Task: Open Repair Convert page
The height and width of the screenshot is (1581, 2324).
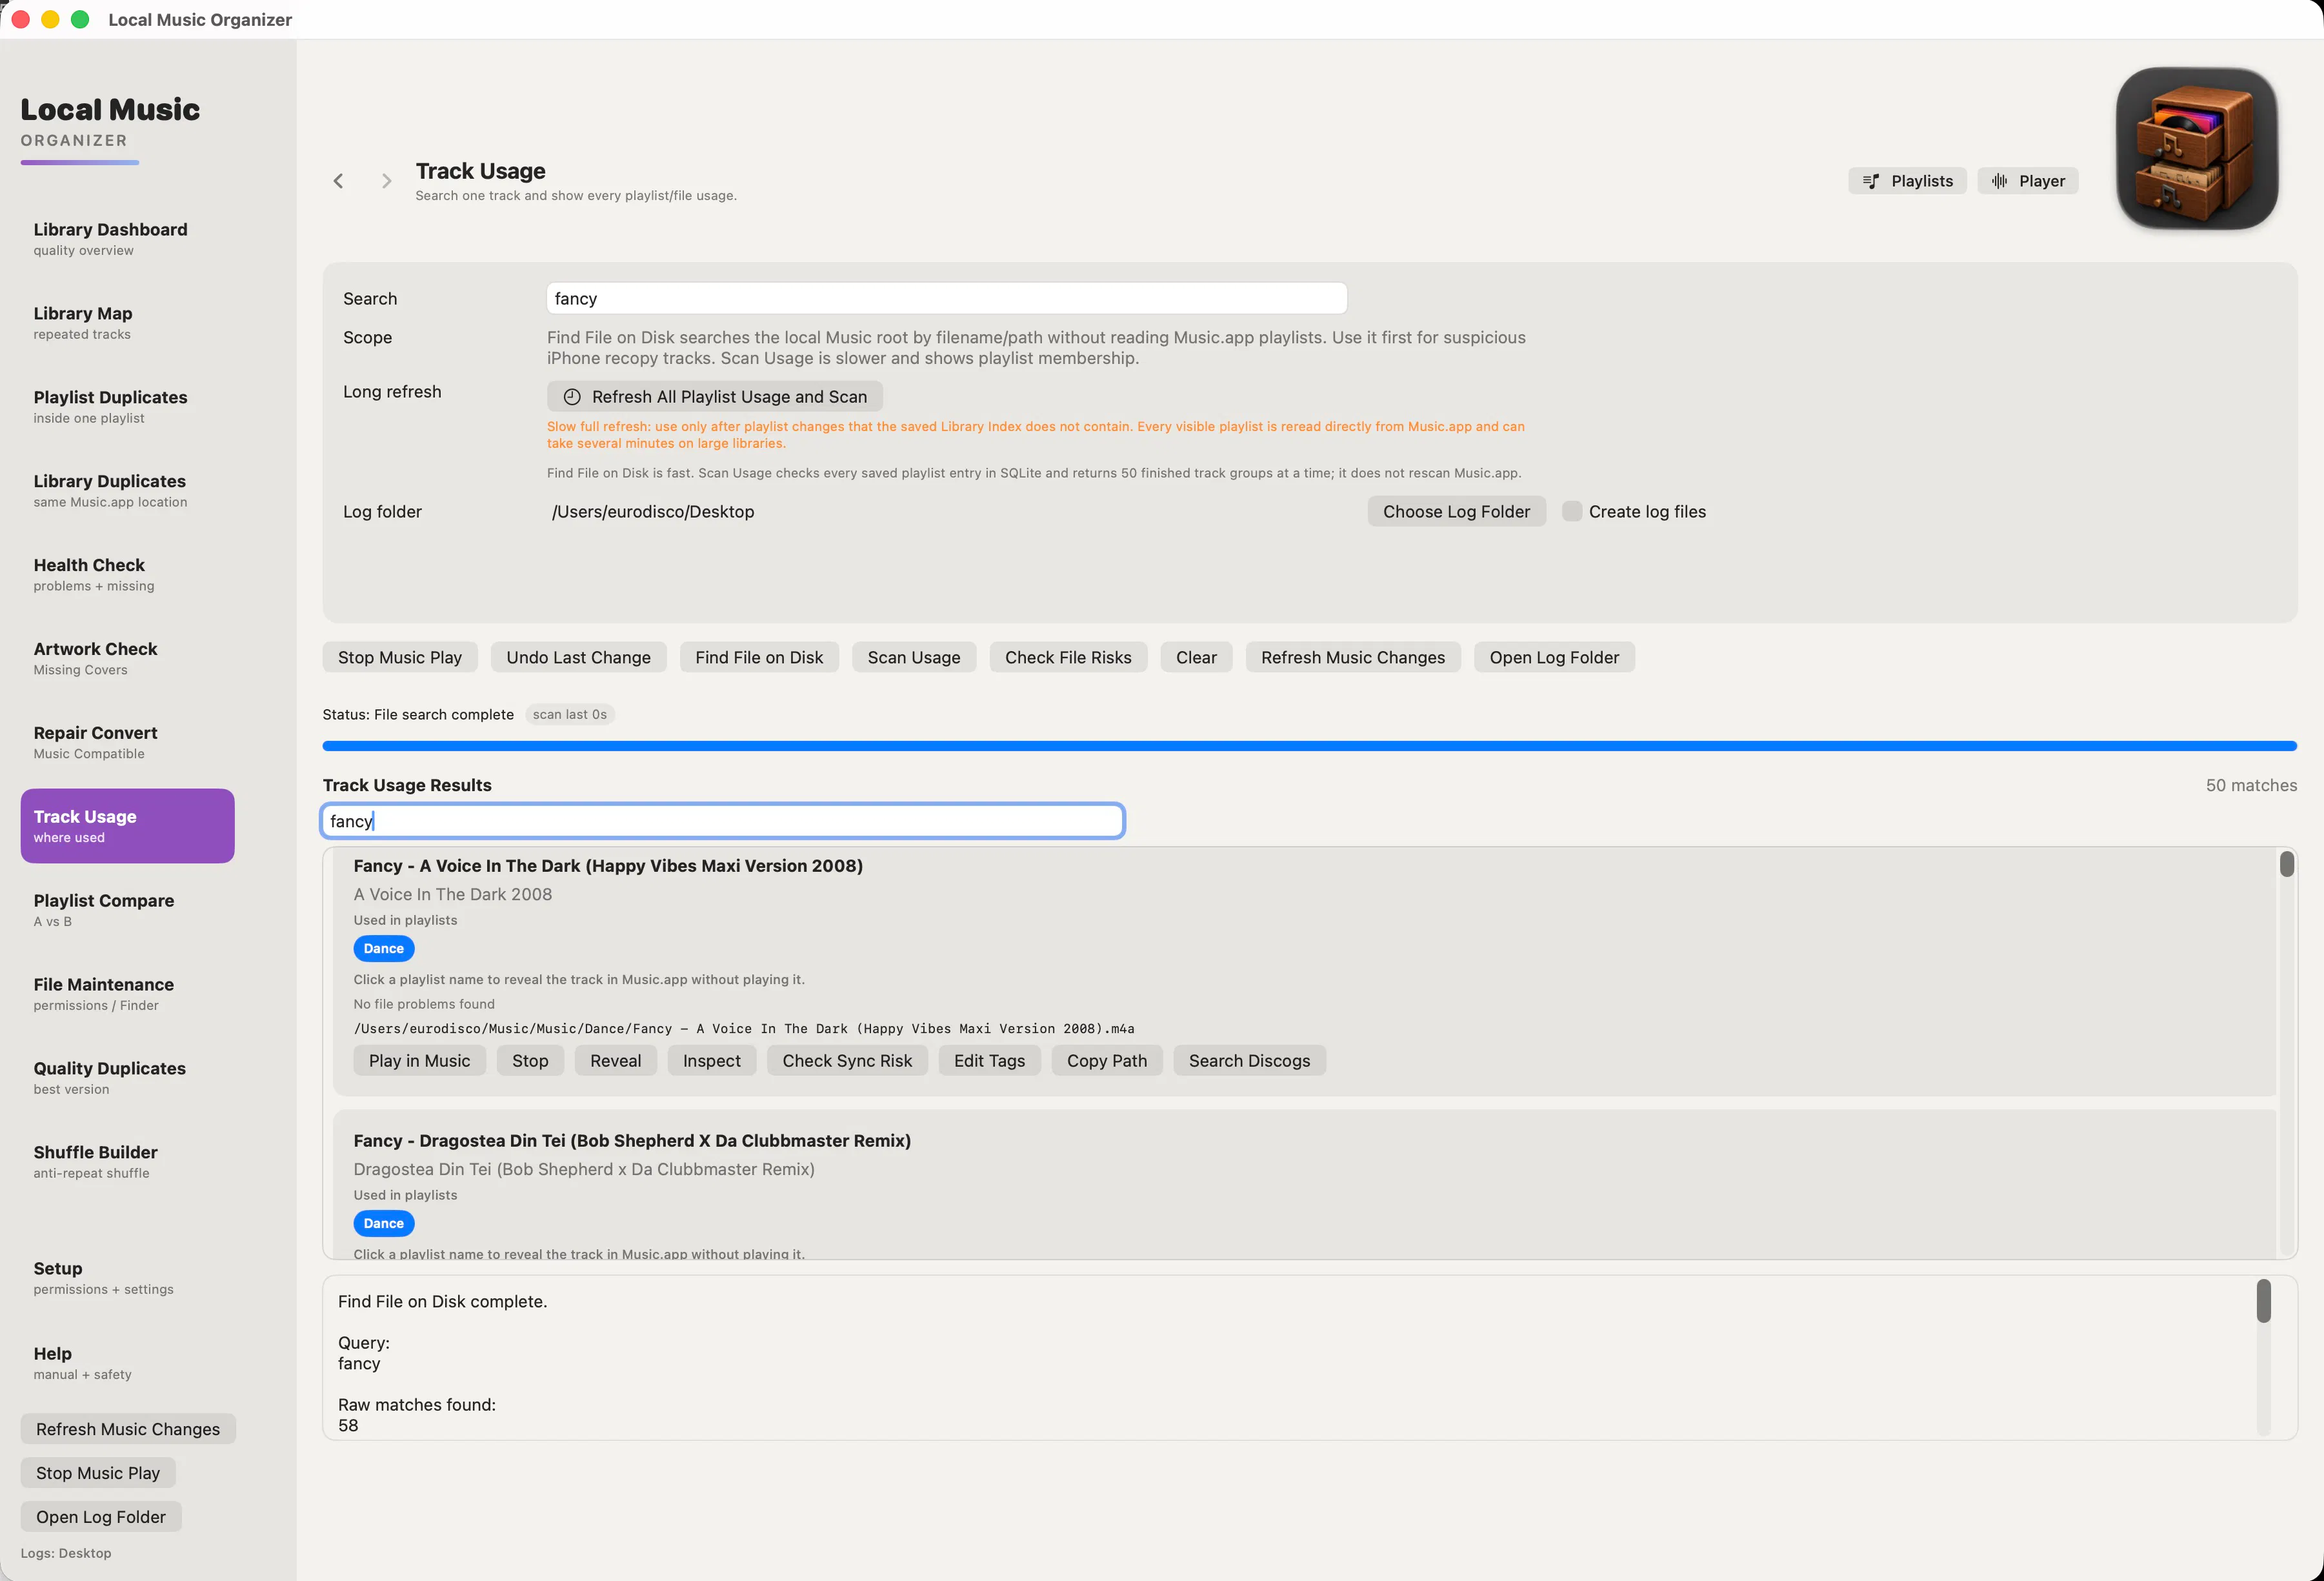Action: tap(128, 743)
